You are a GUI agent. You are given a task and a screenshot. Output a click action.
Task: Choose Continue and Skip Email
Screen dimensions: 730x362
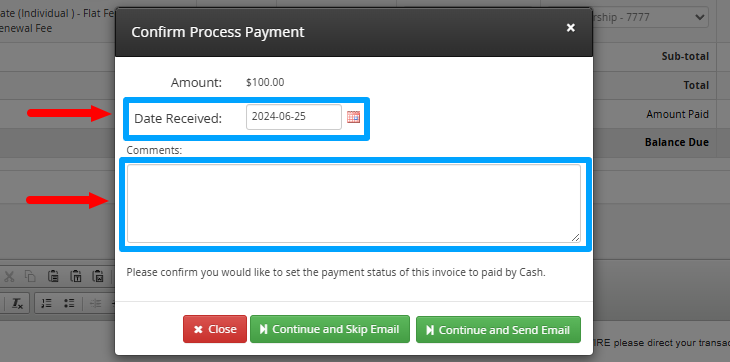tap(330, 329)
